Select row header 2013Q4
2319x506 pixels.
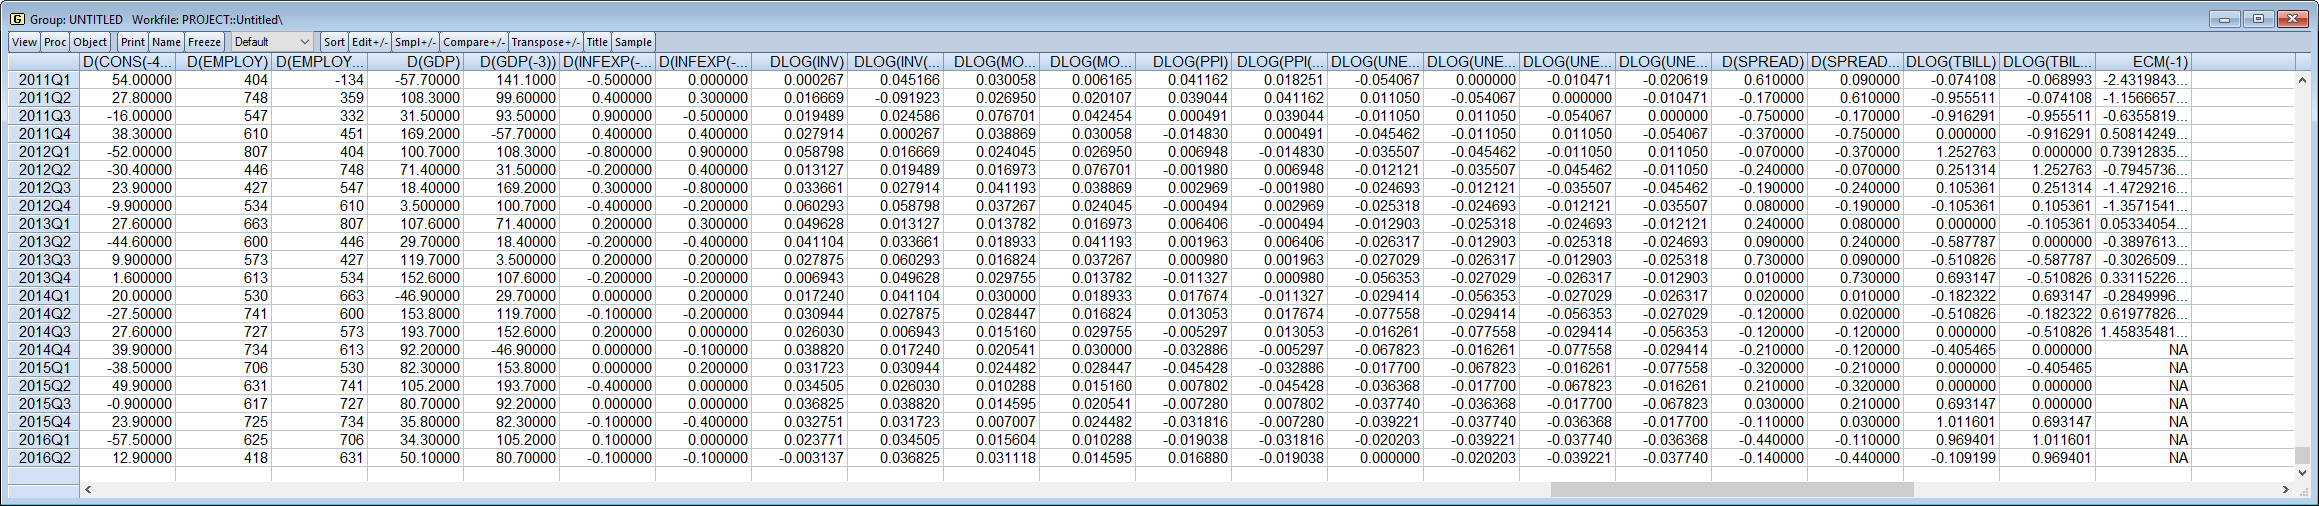(x=44, y=278)
